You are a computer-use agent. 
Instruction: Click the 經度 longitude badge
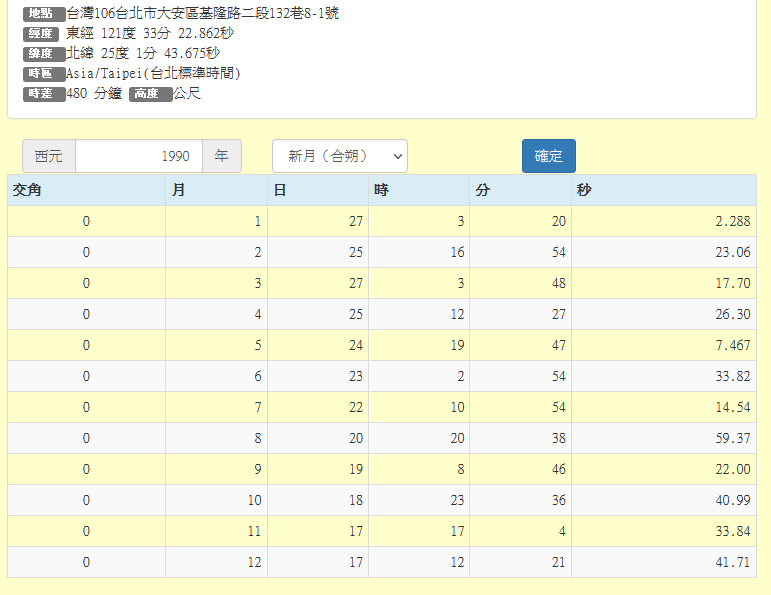click(x=43, y=34)
